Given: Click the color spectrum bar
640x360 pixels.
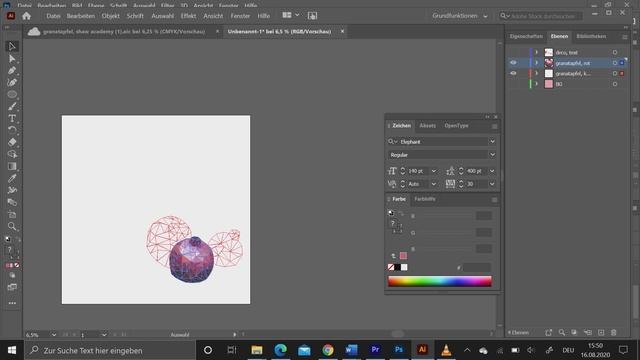Looking at the screenshot, I should (440, 281).
